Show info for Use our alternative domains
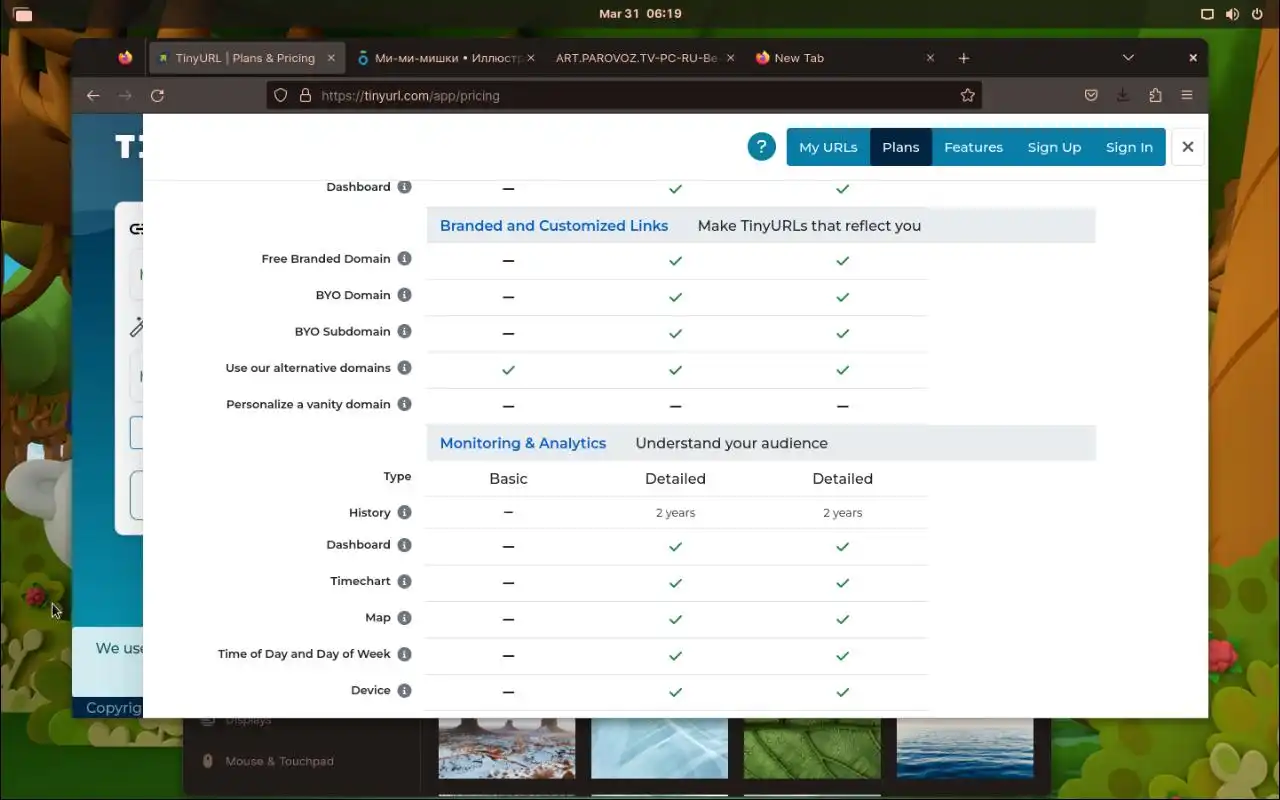Image resolution: width=1280 pixels, height=800 pixels. 404,368
